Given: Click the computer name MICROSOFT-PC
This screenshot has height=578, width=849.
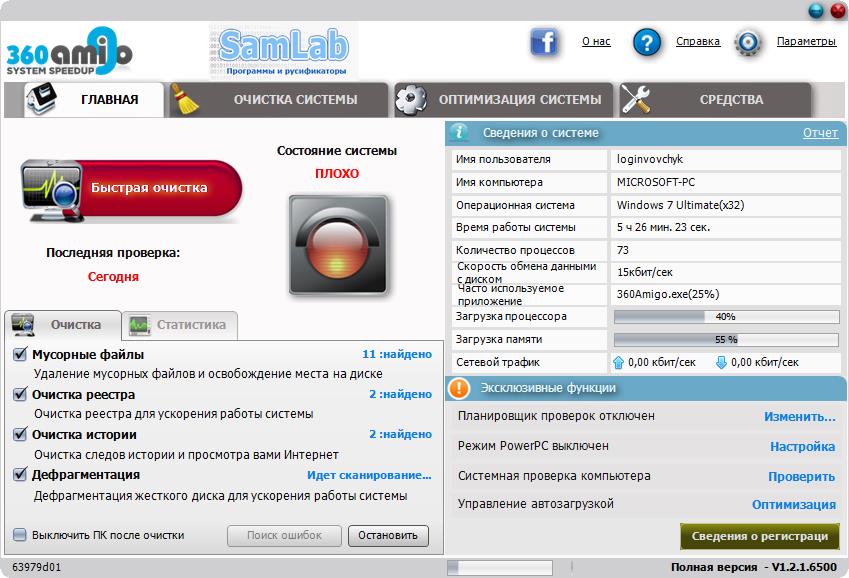Looking at the screenshot, I should pos(656,182).
